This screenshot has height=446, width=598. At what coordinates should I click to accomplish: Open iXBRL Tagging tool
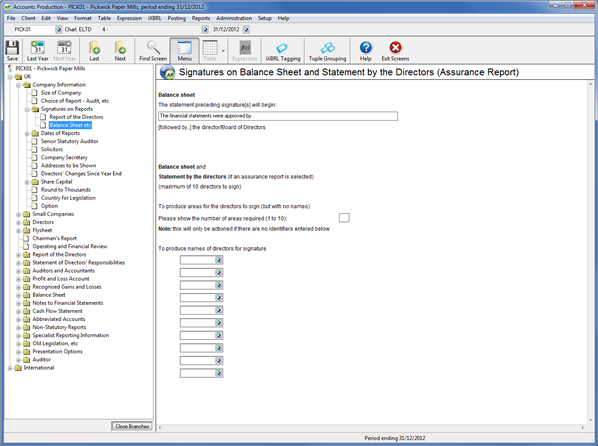[283, 50]
